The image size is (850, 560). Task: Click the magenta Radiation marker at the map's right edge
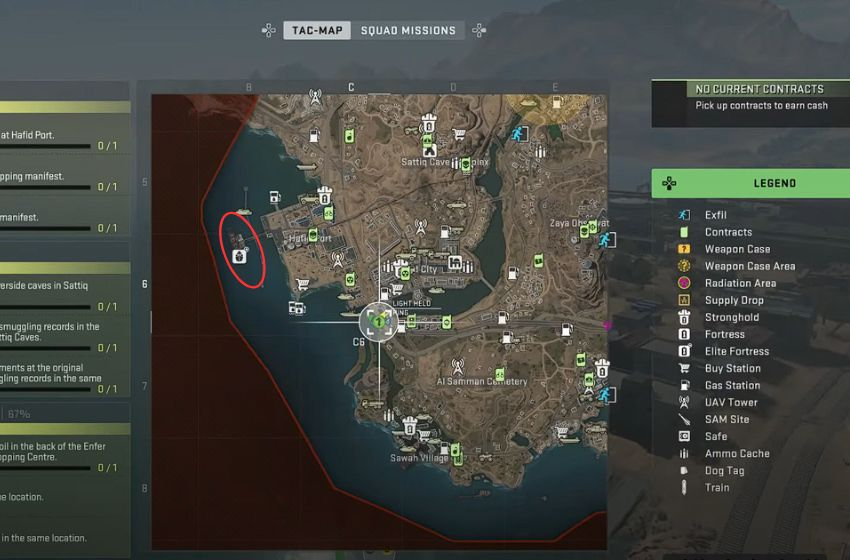[x=607, y=326]
